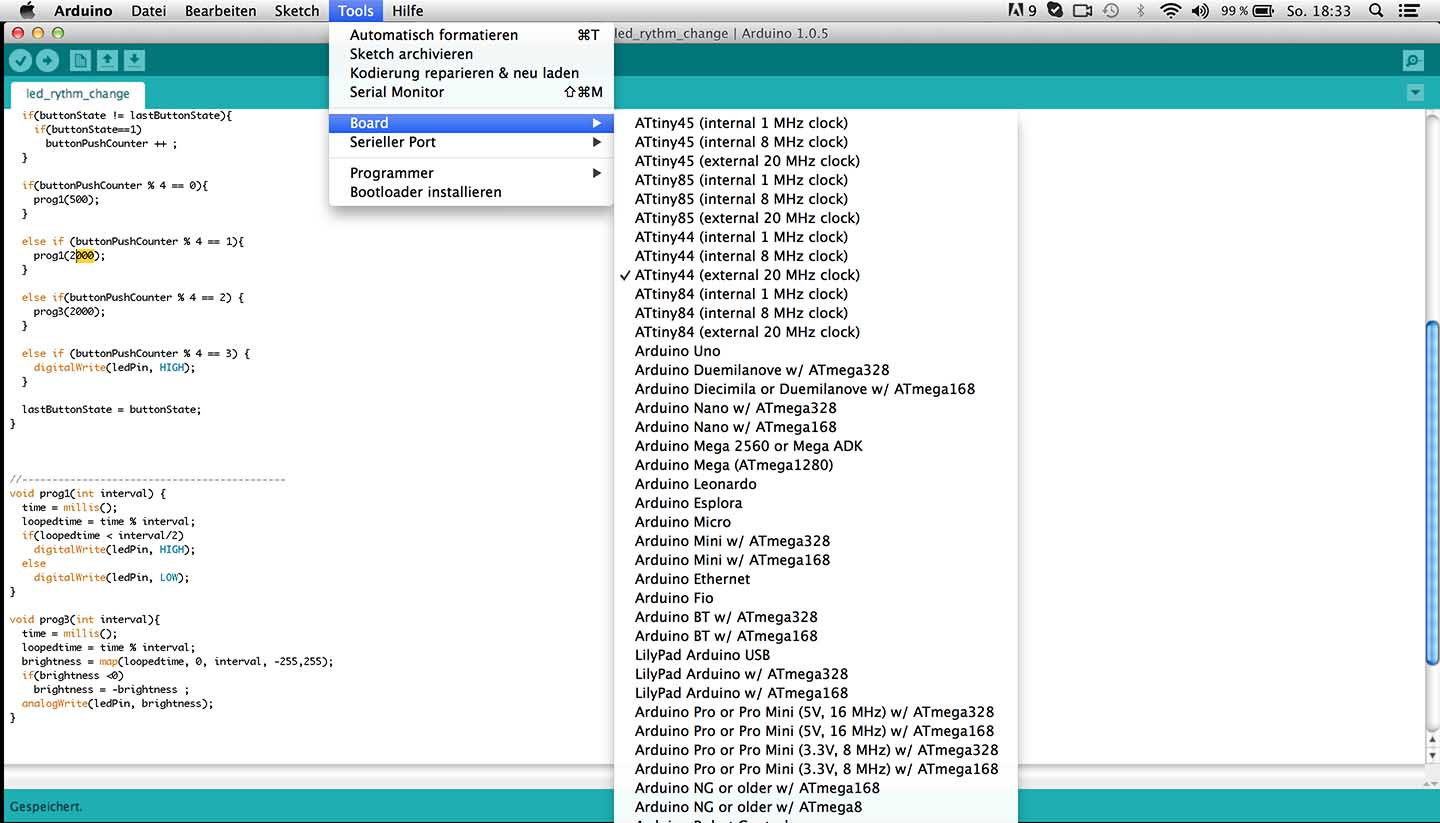Viewport: 1440px width, 823px height.
Task: Expand the Programmer submenu
Action: pos(471,173)
